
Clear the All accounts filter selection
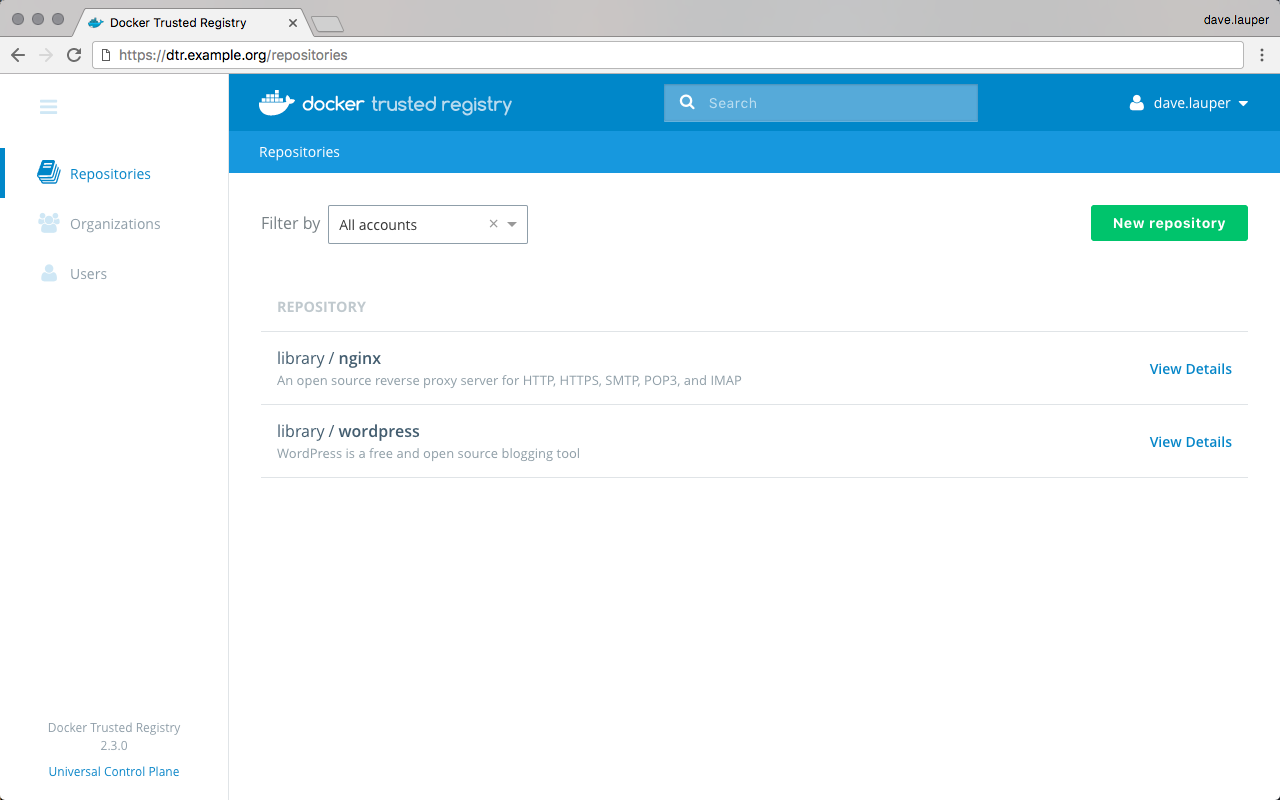493,224
